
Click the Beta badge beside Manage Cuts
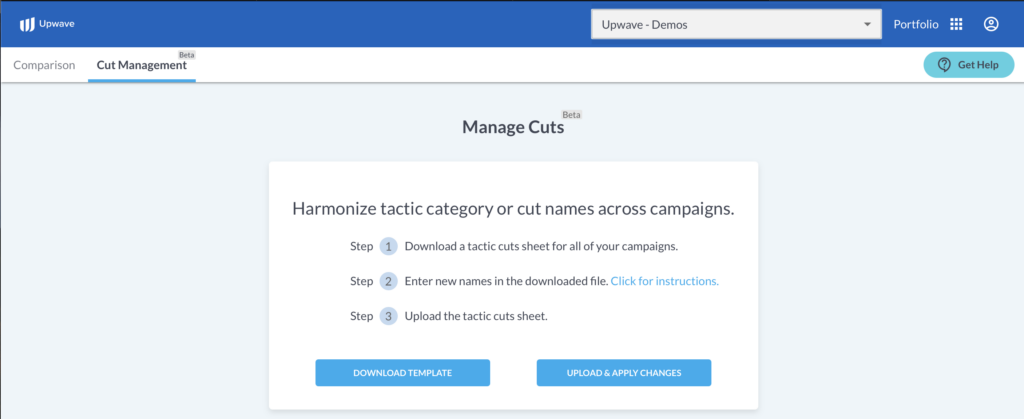pyautogui.click(x=571, y=115)
